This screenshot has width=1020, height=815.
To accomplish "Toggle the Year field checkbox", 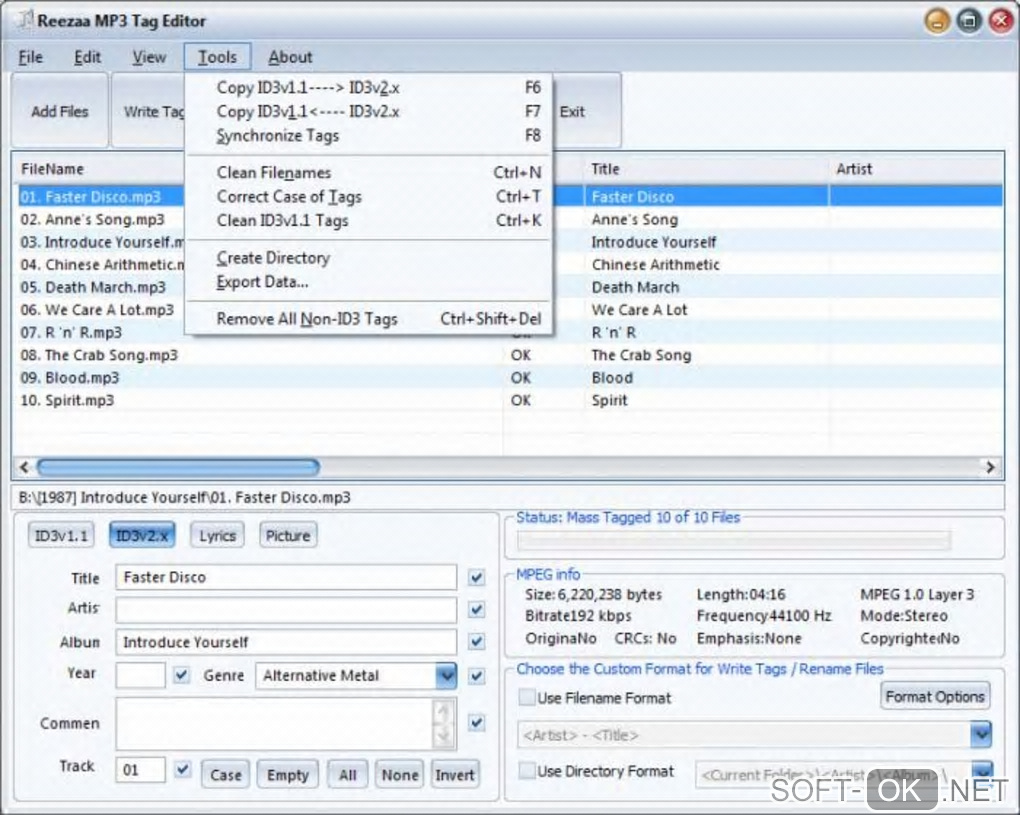I will 181,675.
